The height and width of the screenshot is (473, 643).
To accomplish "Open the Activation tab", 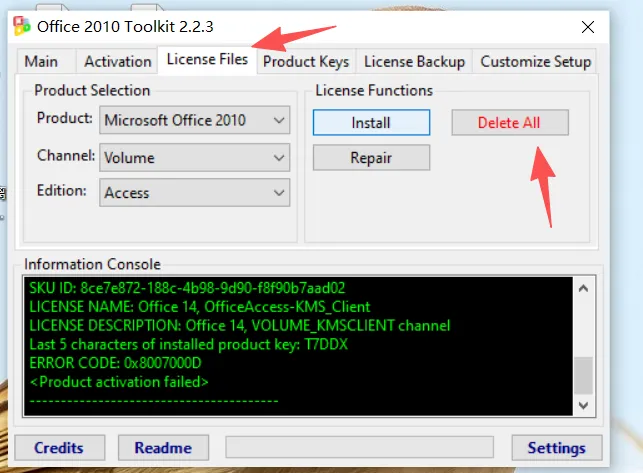I will (118, 62).
